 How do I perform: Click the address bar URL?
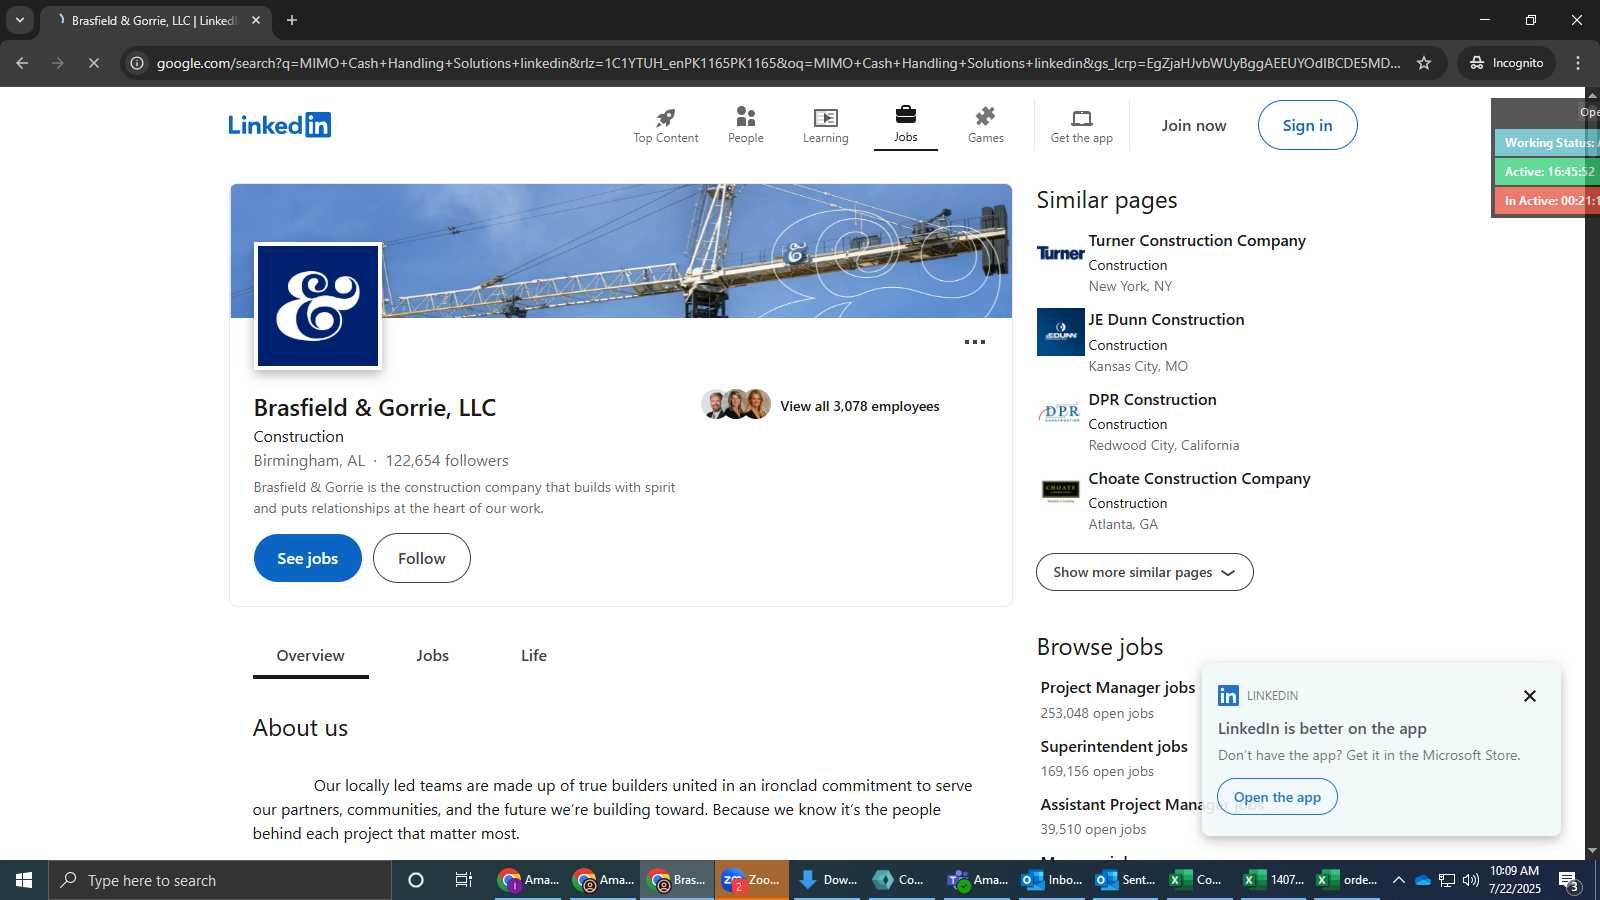pos(778,63)
